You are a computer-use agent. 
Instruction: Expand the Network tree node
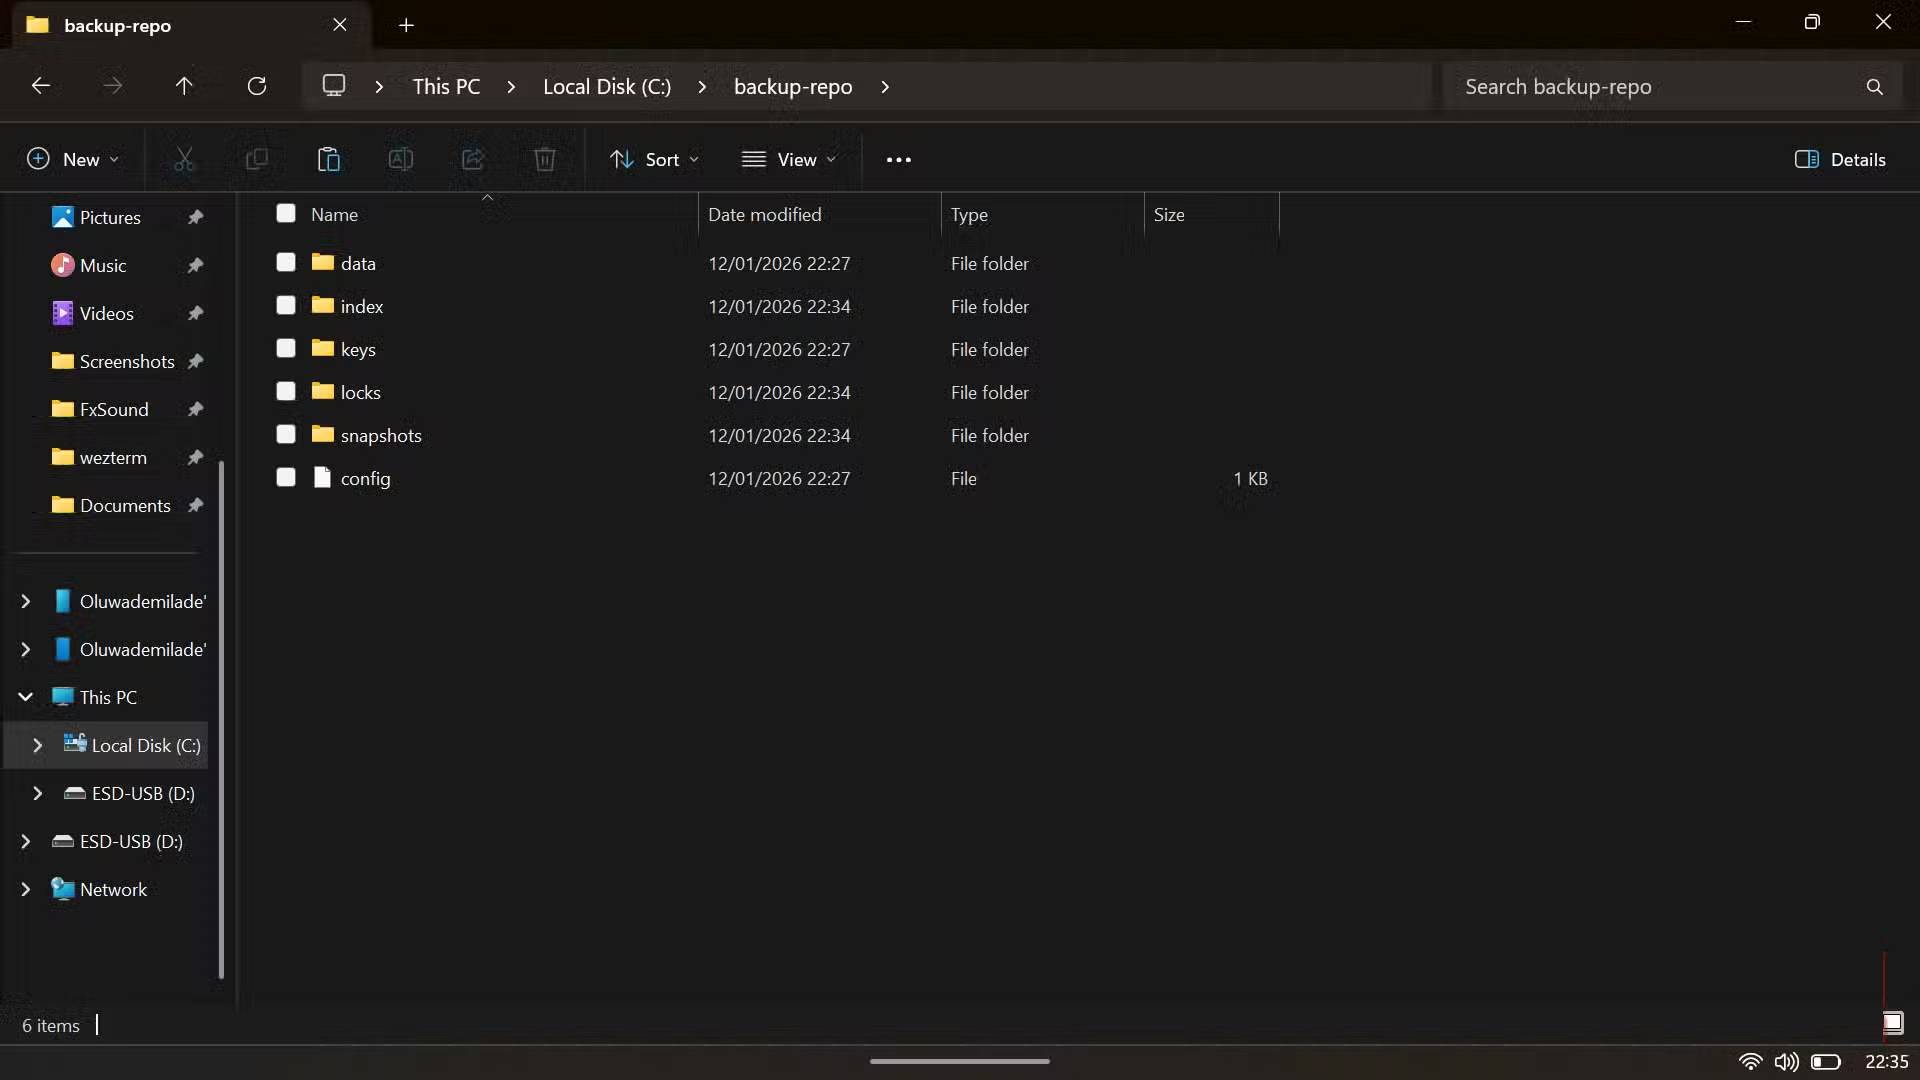[25, 889]
